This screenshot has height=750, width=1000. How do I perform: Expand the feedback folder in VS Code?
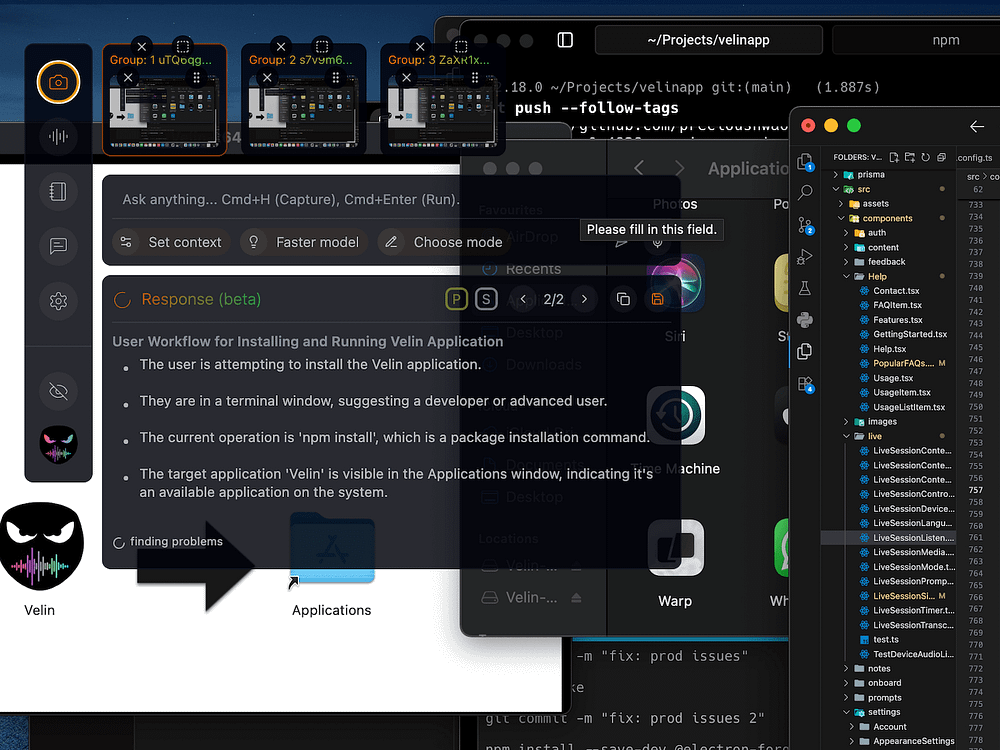pos(888,262)
